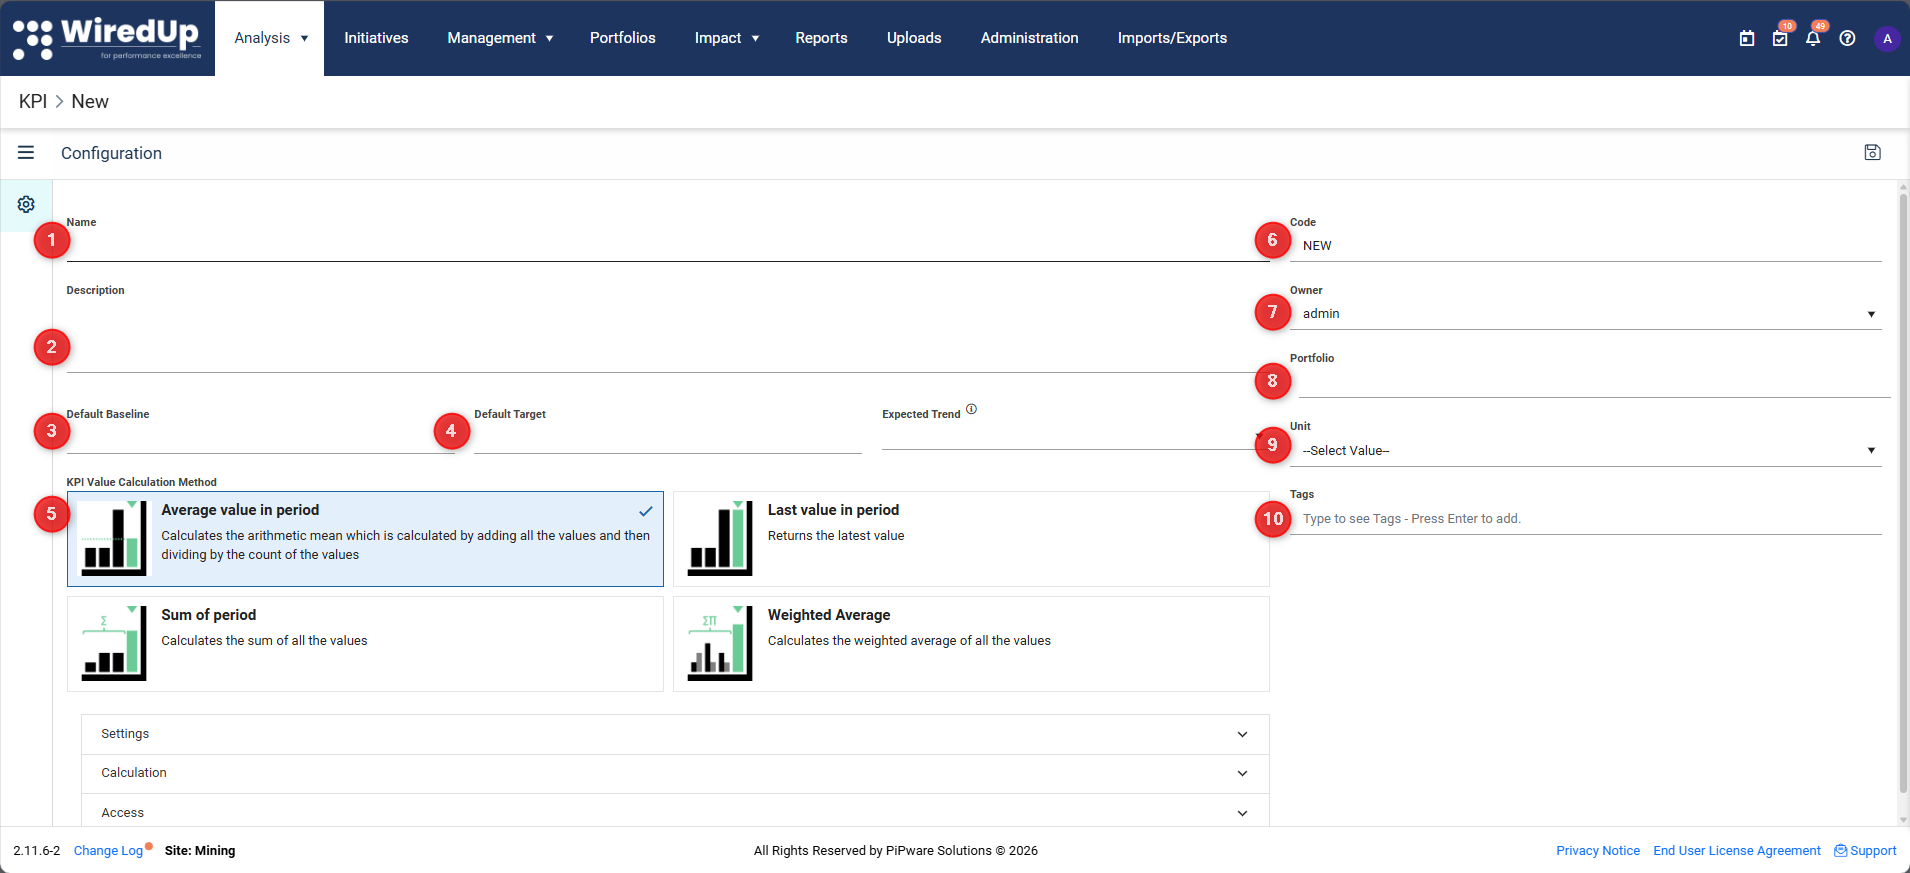Viewport: 1910px width, 873px height.
Task: Toggle the hamburger side menu
Action: [26, 152]
